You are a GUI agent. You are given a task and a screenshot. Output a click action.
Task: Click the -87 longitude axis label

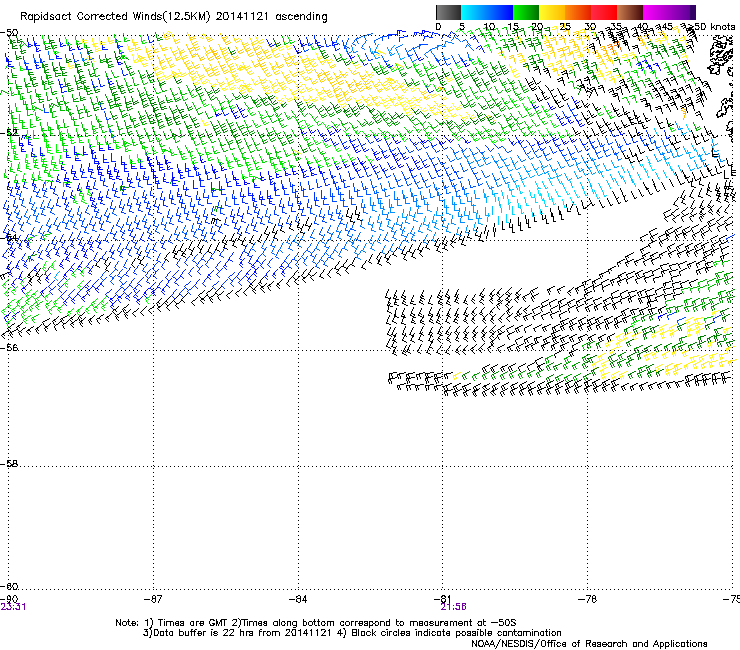point(153,599)
